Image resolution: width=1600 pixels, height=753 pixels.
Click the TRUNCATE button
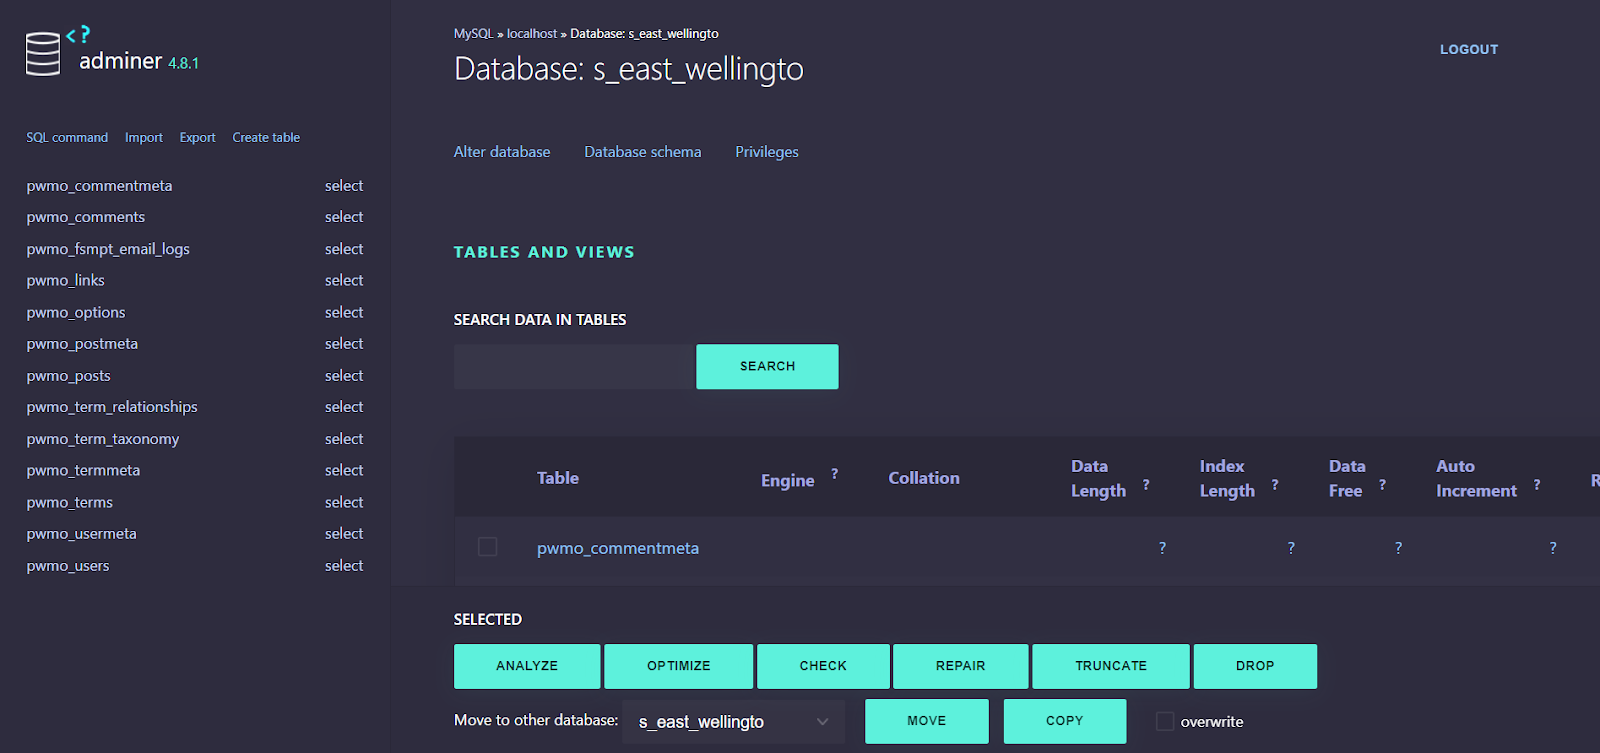[x=1111, y=666]
